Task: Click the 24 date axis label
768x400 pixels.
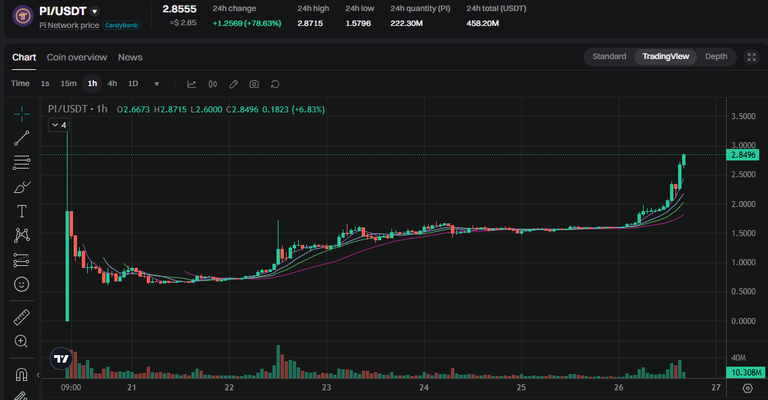Action: pos(424,387)
